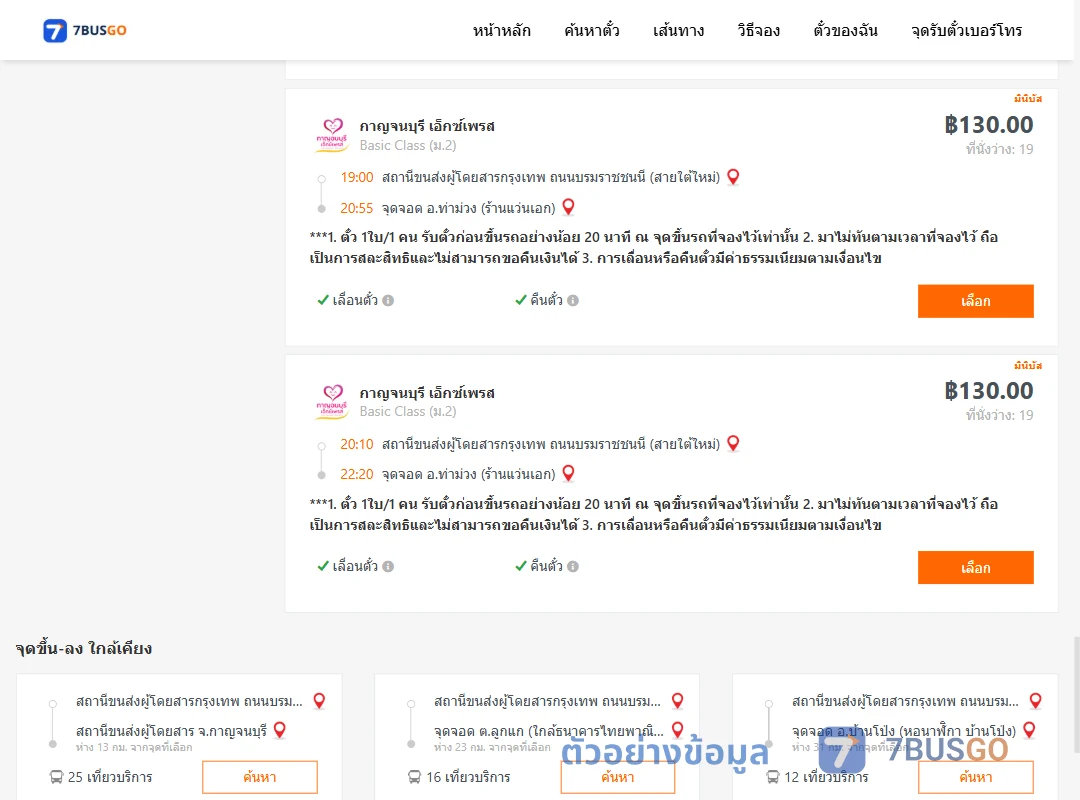
Task: Open map pin beside จุดจอด อ.บ้านโป่ง
Action: click(x=1029, y=730)
